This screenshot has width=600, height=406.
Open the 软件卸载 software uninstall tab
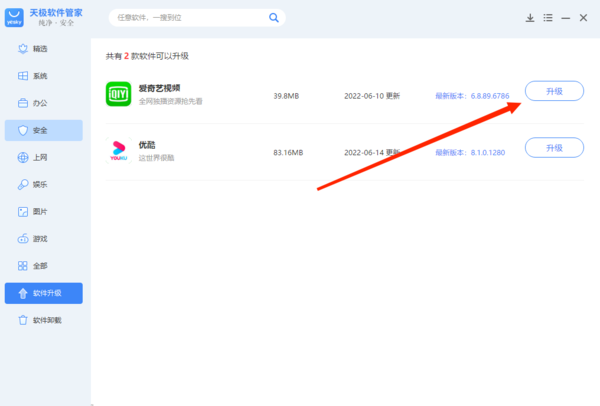coord(44,320)
